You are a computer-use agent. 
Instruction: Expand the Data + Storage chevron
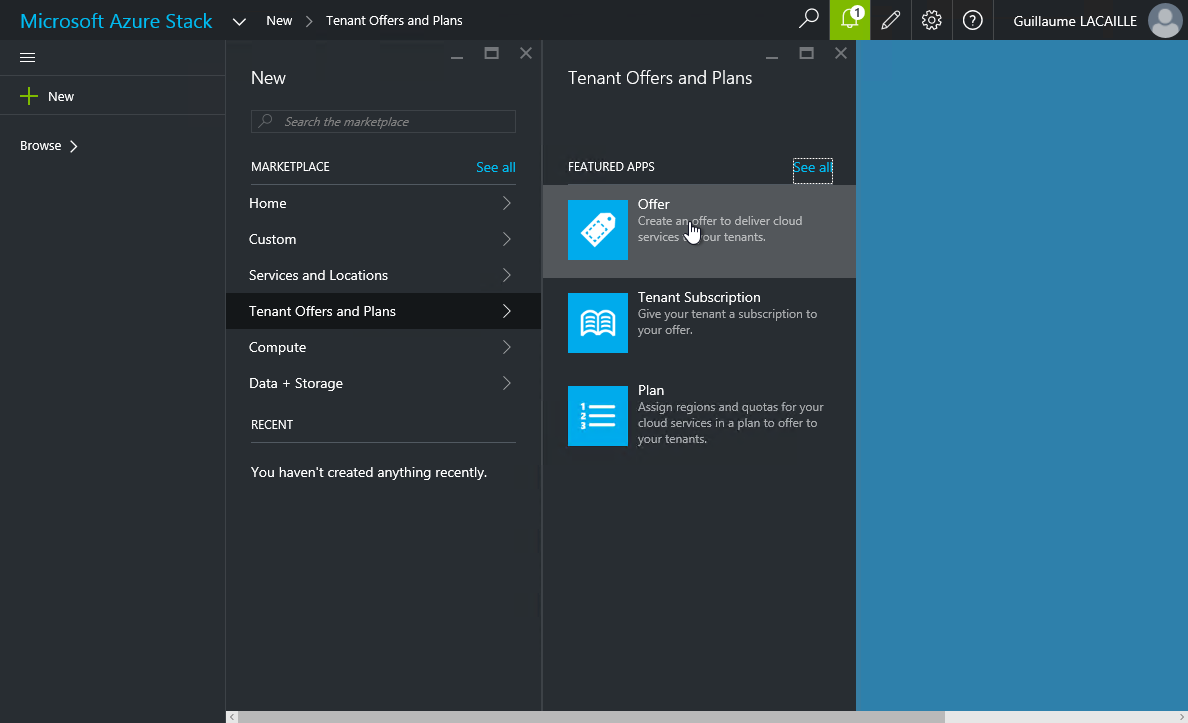pyautogui.click(x=507, y=383)
